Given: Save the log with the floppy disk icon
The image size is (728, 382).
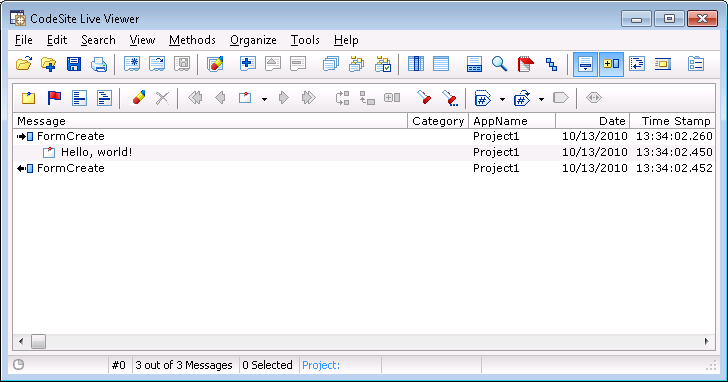Looking at the screenshot, I should (x=74, y=64).
